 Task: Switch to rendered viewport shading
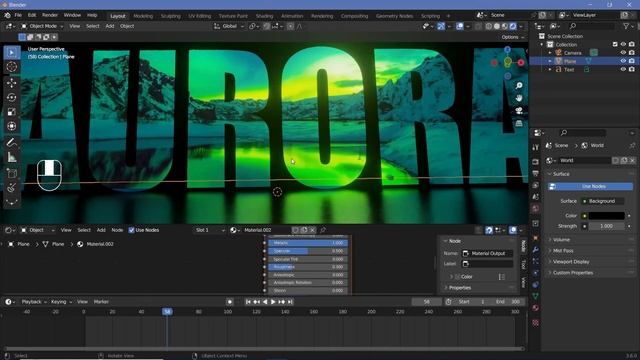tap(513, 26)
